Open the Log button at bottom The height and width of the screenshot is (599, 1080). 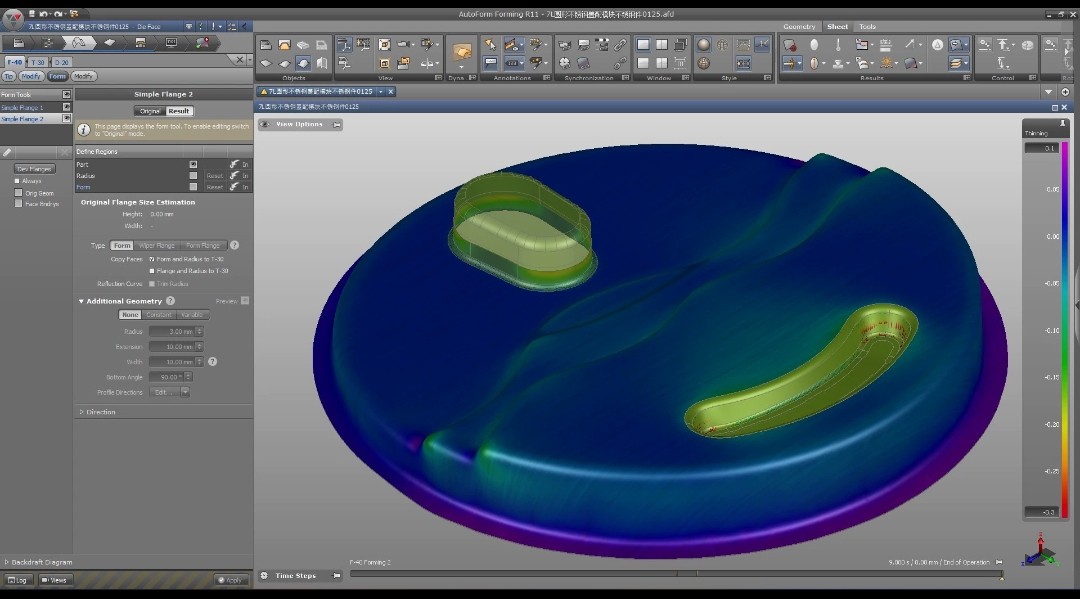(x=18, y=580)
